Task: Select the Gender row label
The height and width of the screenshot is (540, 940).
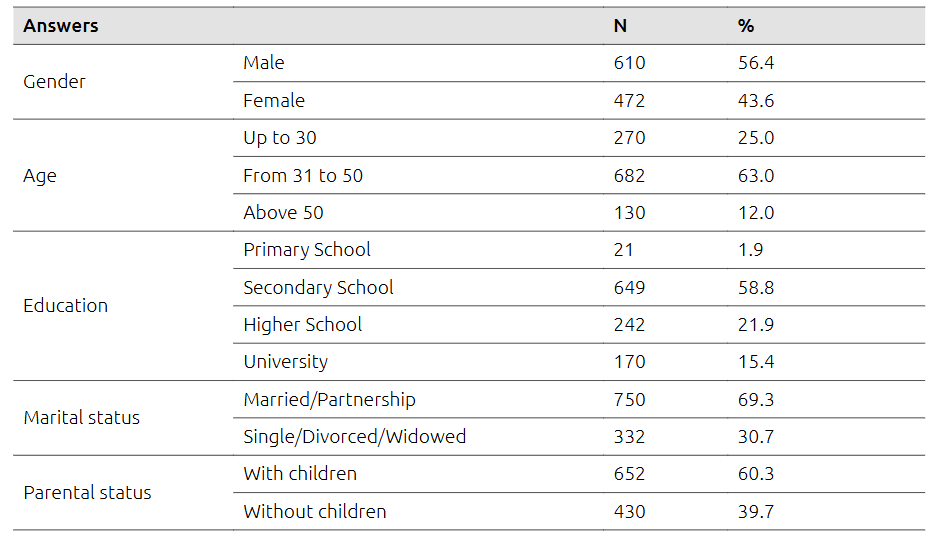Action: (54, 82)
